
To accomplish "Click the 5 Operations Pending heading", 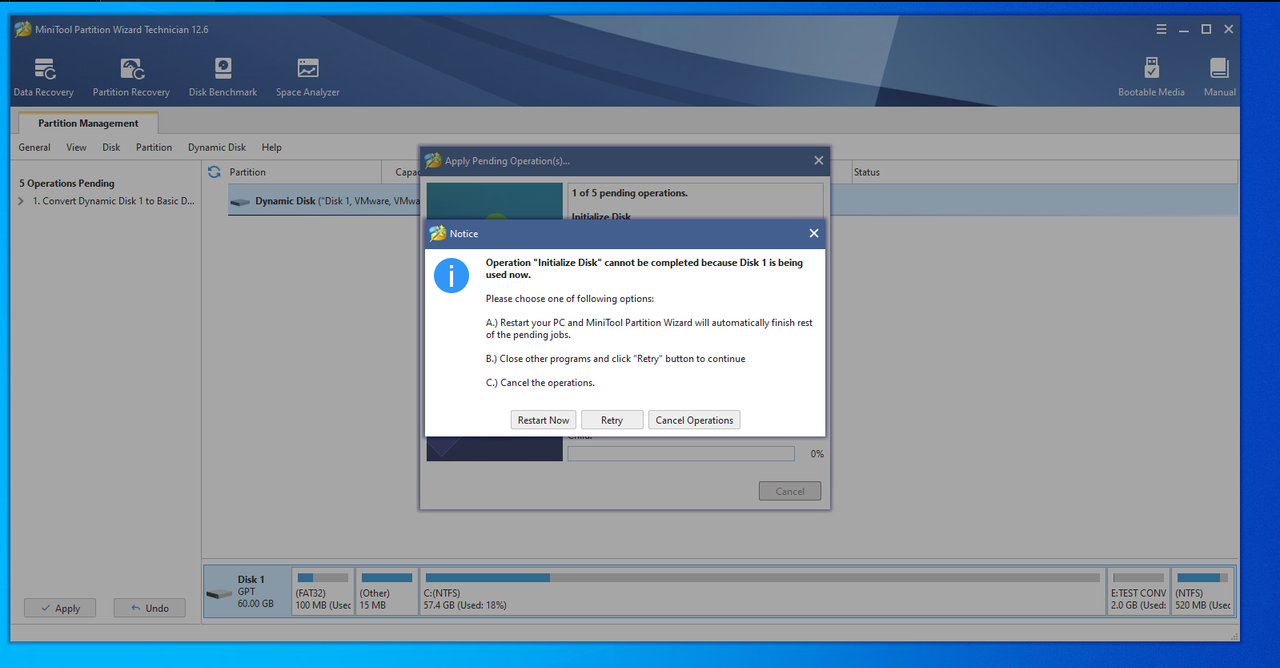I will [x=67, y=183].
